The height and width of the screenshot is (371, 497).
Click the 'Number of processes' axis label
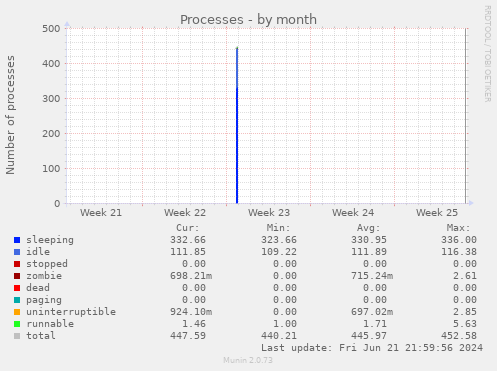pyautogui.click(x=10, y=115)
